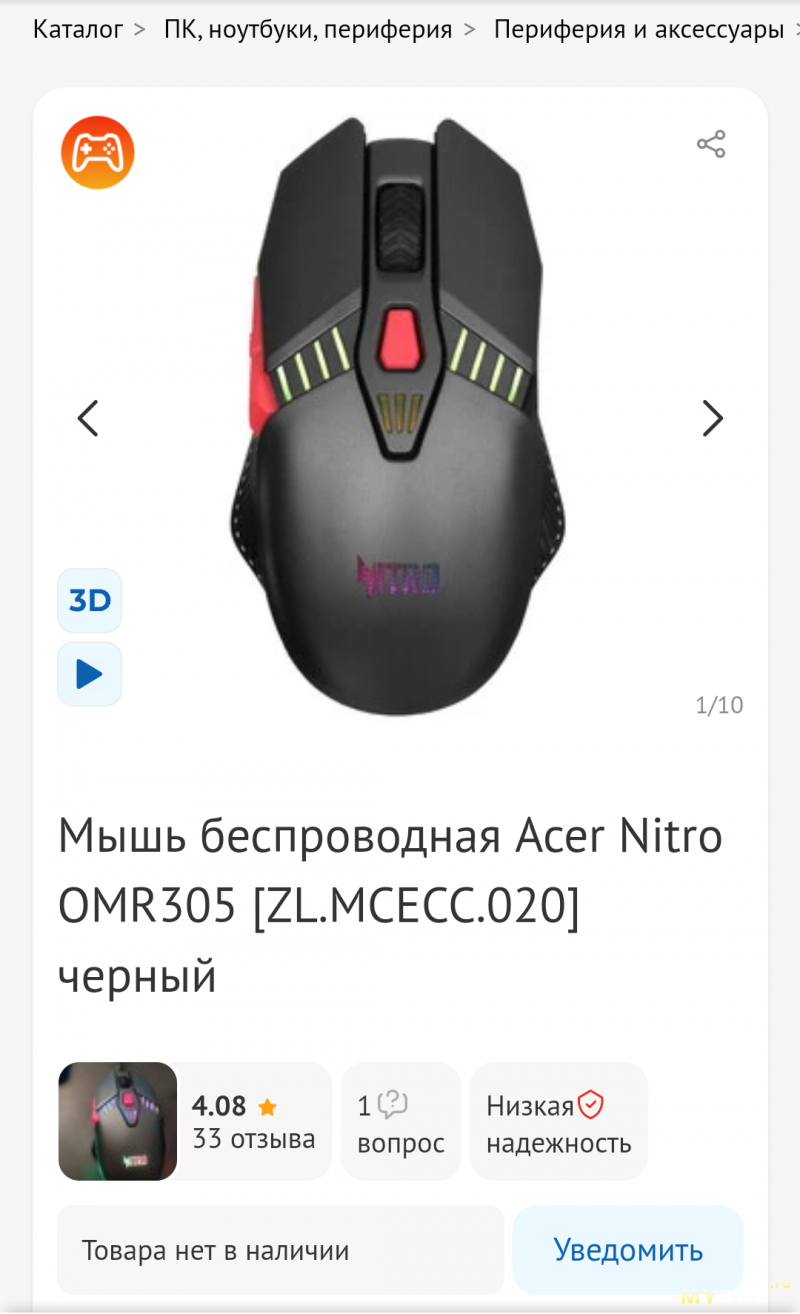800x1314 pixels.
Task: Show the next product image
Action: tap(712, 418)
